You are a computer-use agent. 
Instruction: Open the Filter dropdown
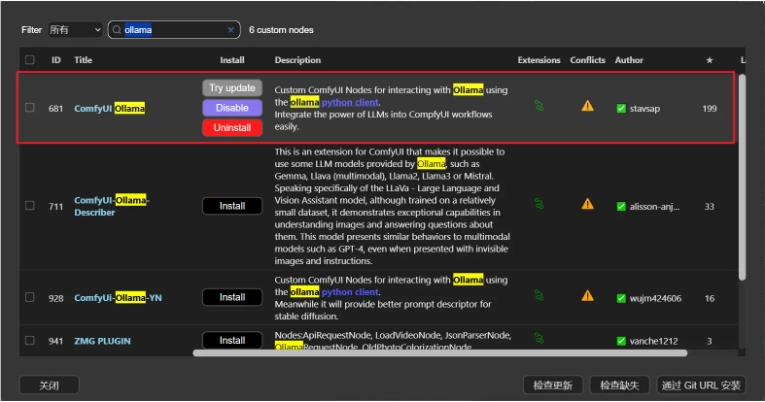point(75,30)
